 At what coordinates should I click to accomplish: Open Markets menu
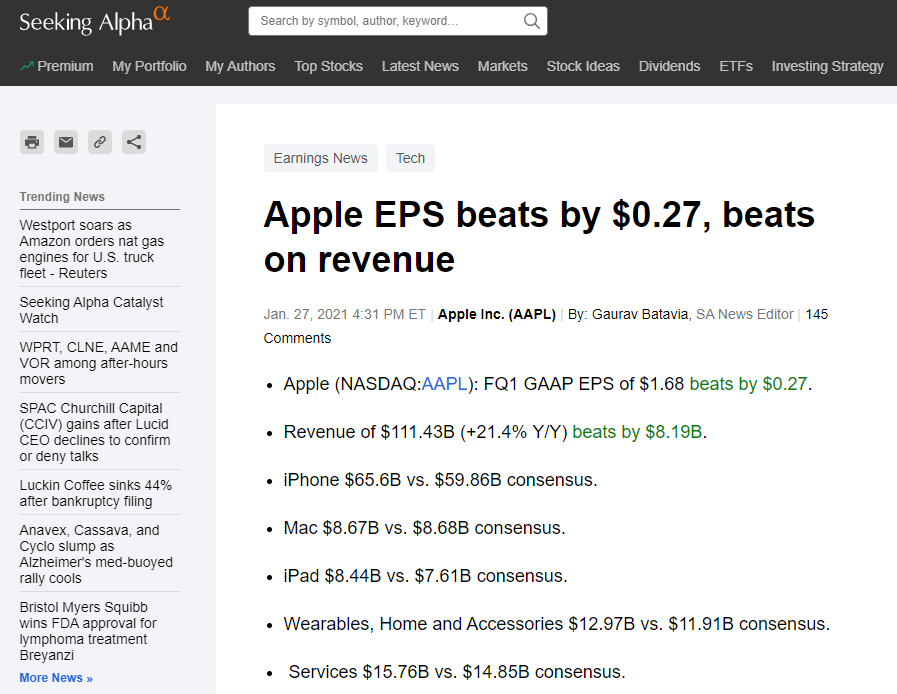(502, 66)
